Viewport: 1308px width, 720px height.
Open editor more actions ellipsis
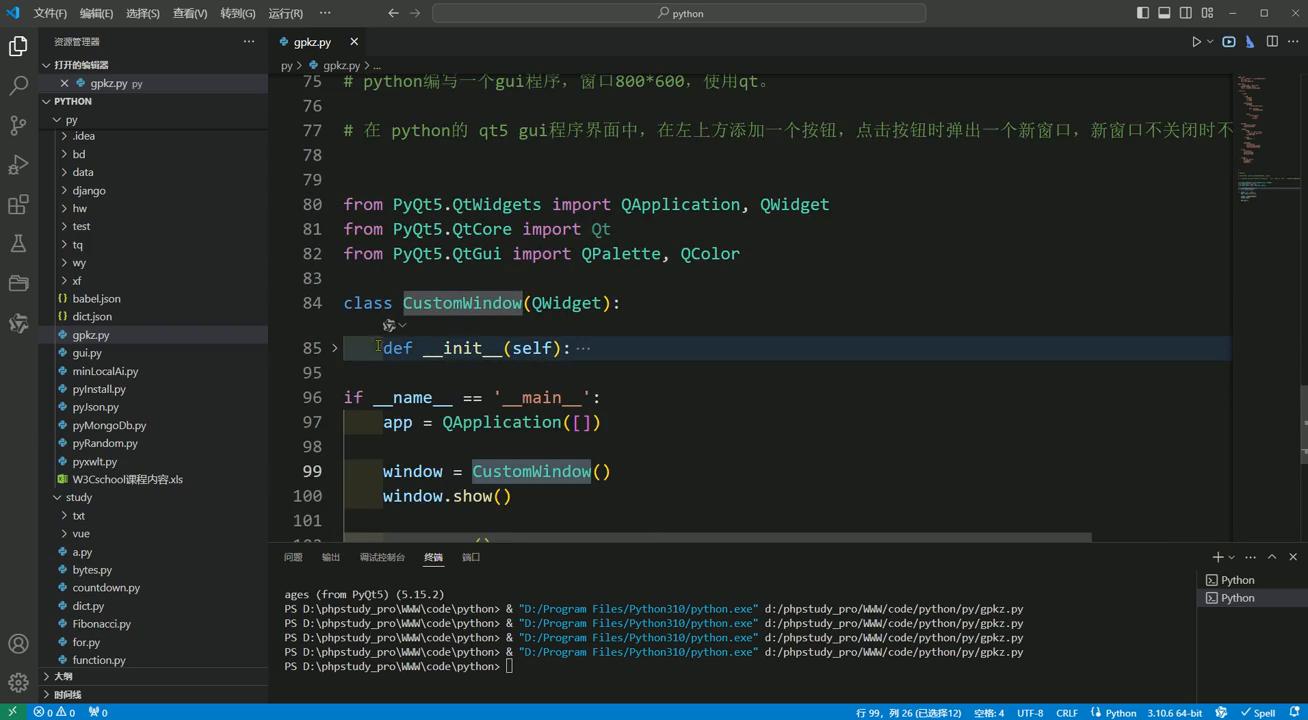pos(1293,42)
